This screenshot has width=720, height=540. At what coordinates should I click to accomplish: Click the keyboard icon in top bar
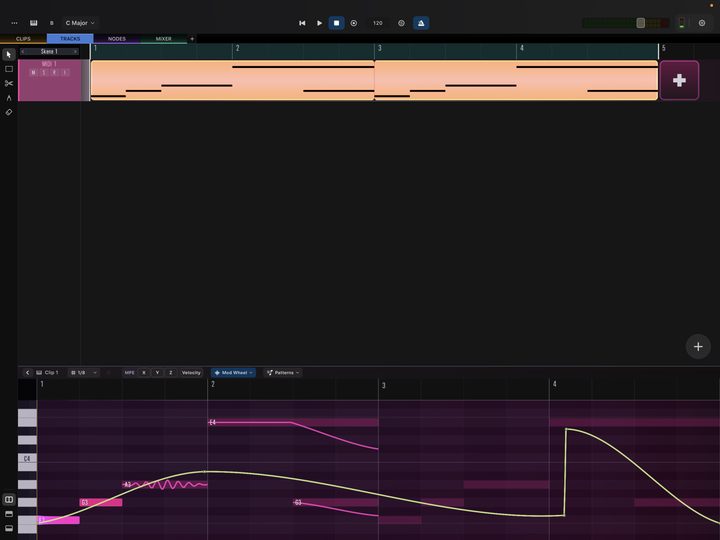(x=34, y=23)
